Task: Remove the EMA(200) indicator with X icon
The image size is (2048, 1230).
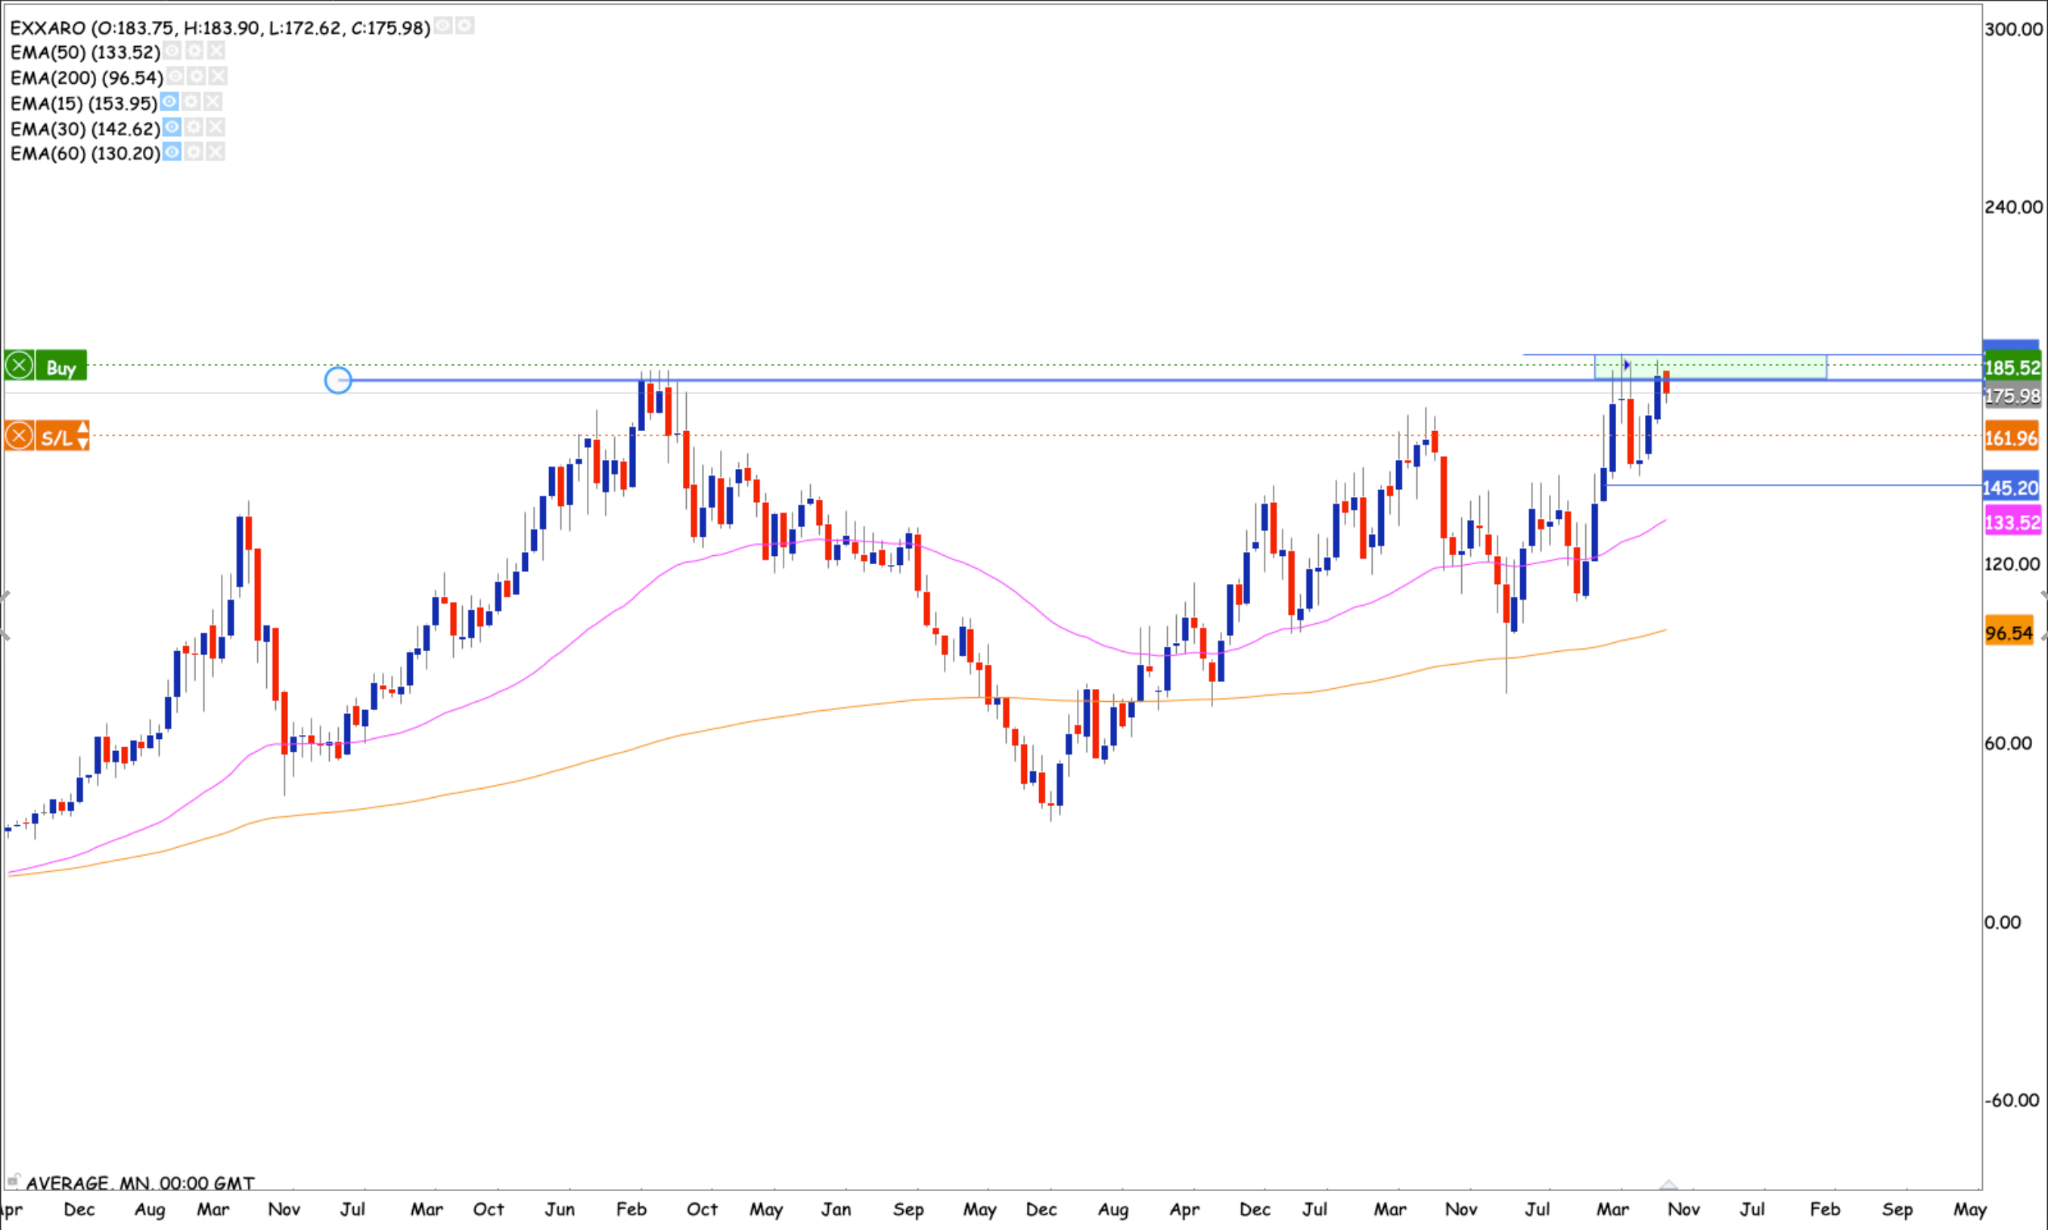Action: pyautogui.click(x=219, y=76)
